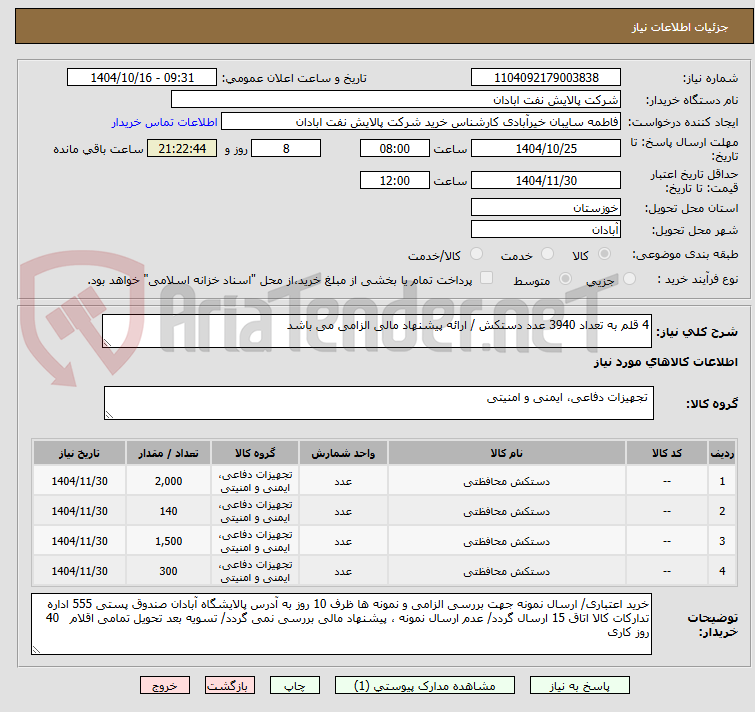
Task: Click unit عدد in row 3
Action: click(x=343, y=542)
